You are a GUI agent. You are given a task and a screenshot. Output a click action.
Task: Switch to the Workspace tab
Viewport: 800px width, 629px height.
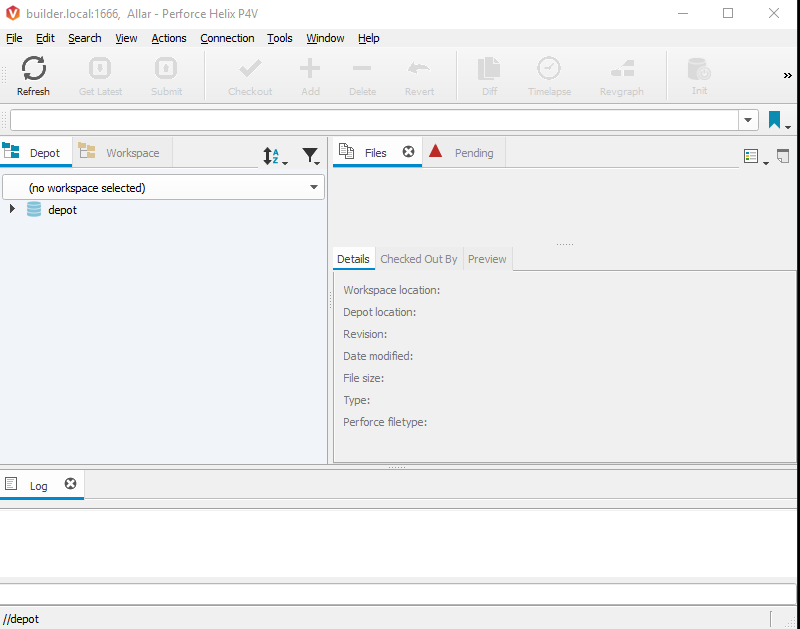click(122, 152)
